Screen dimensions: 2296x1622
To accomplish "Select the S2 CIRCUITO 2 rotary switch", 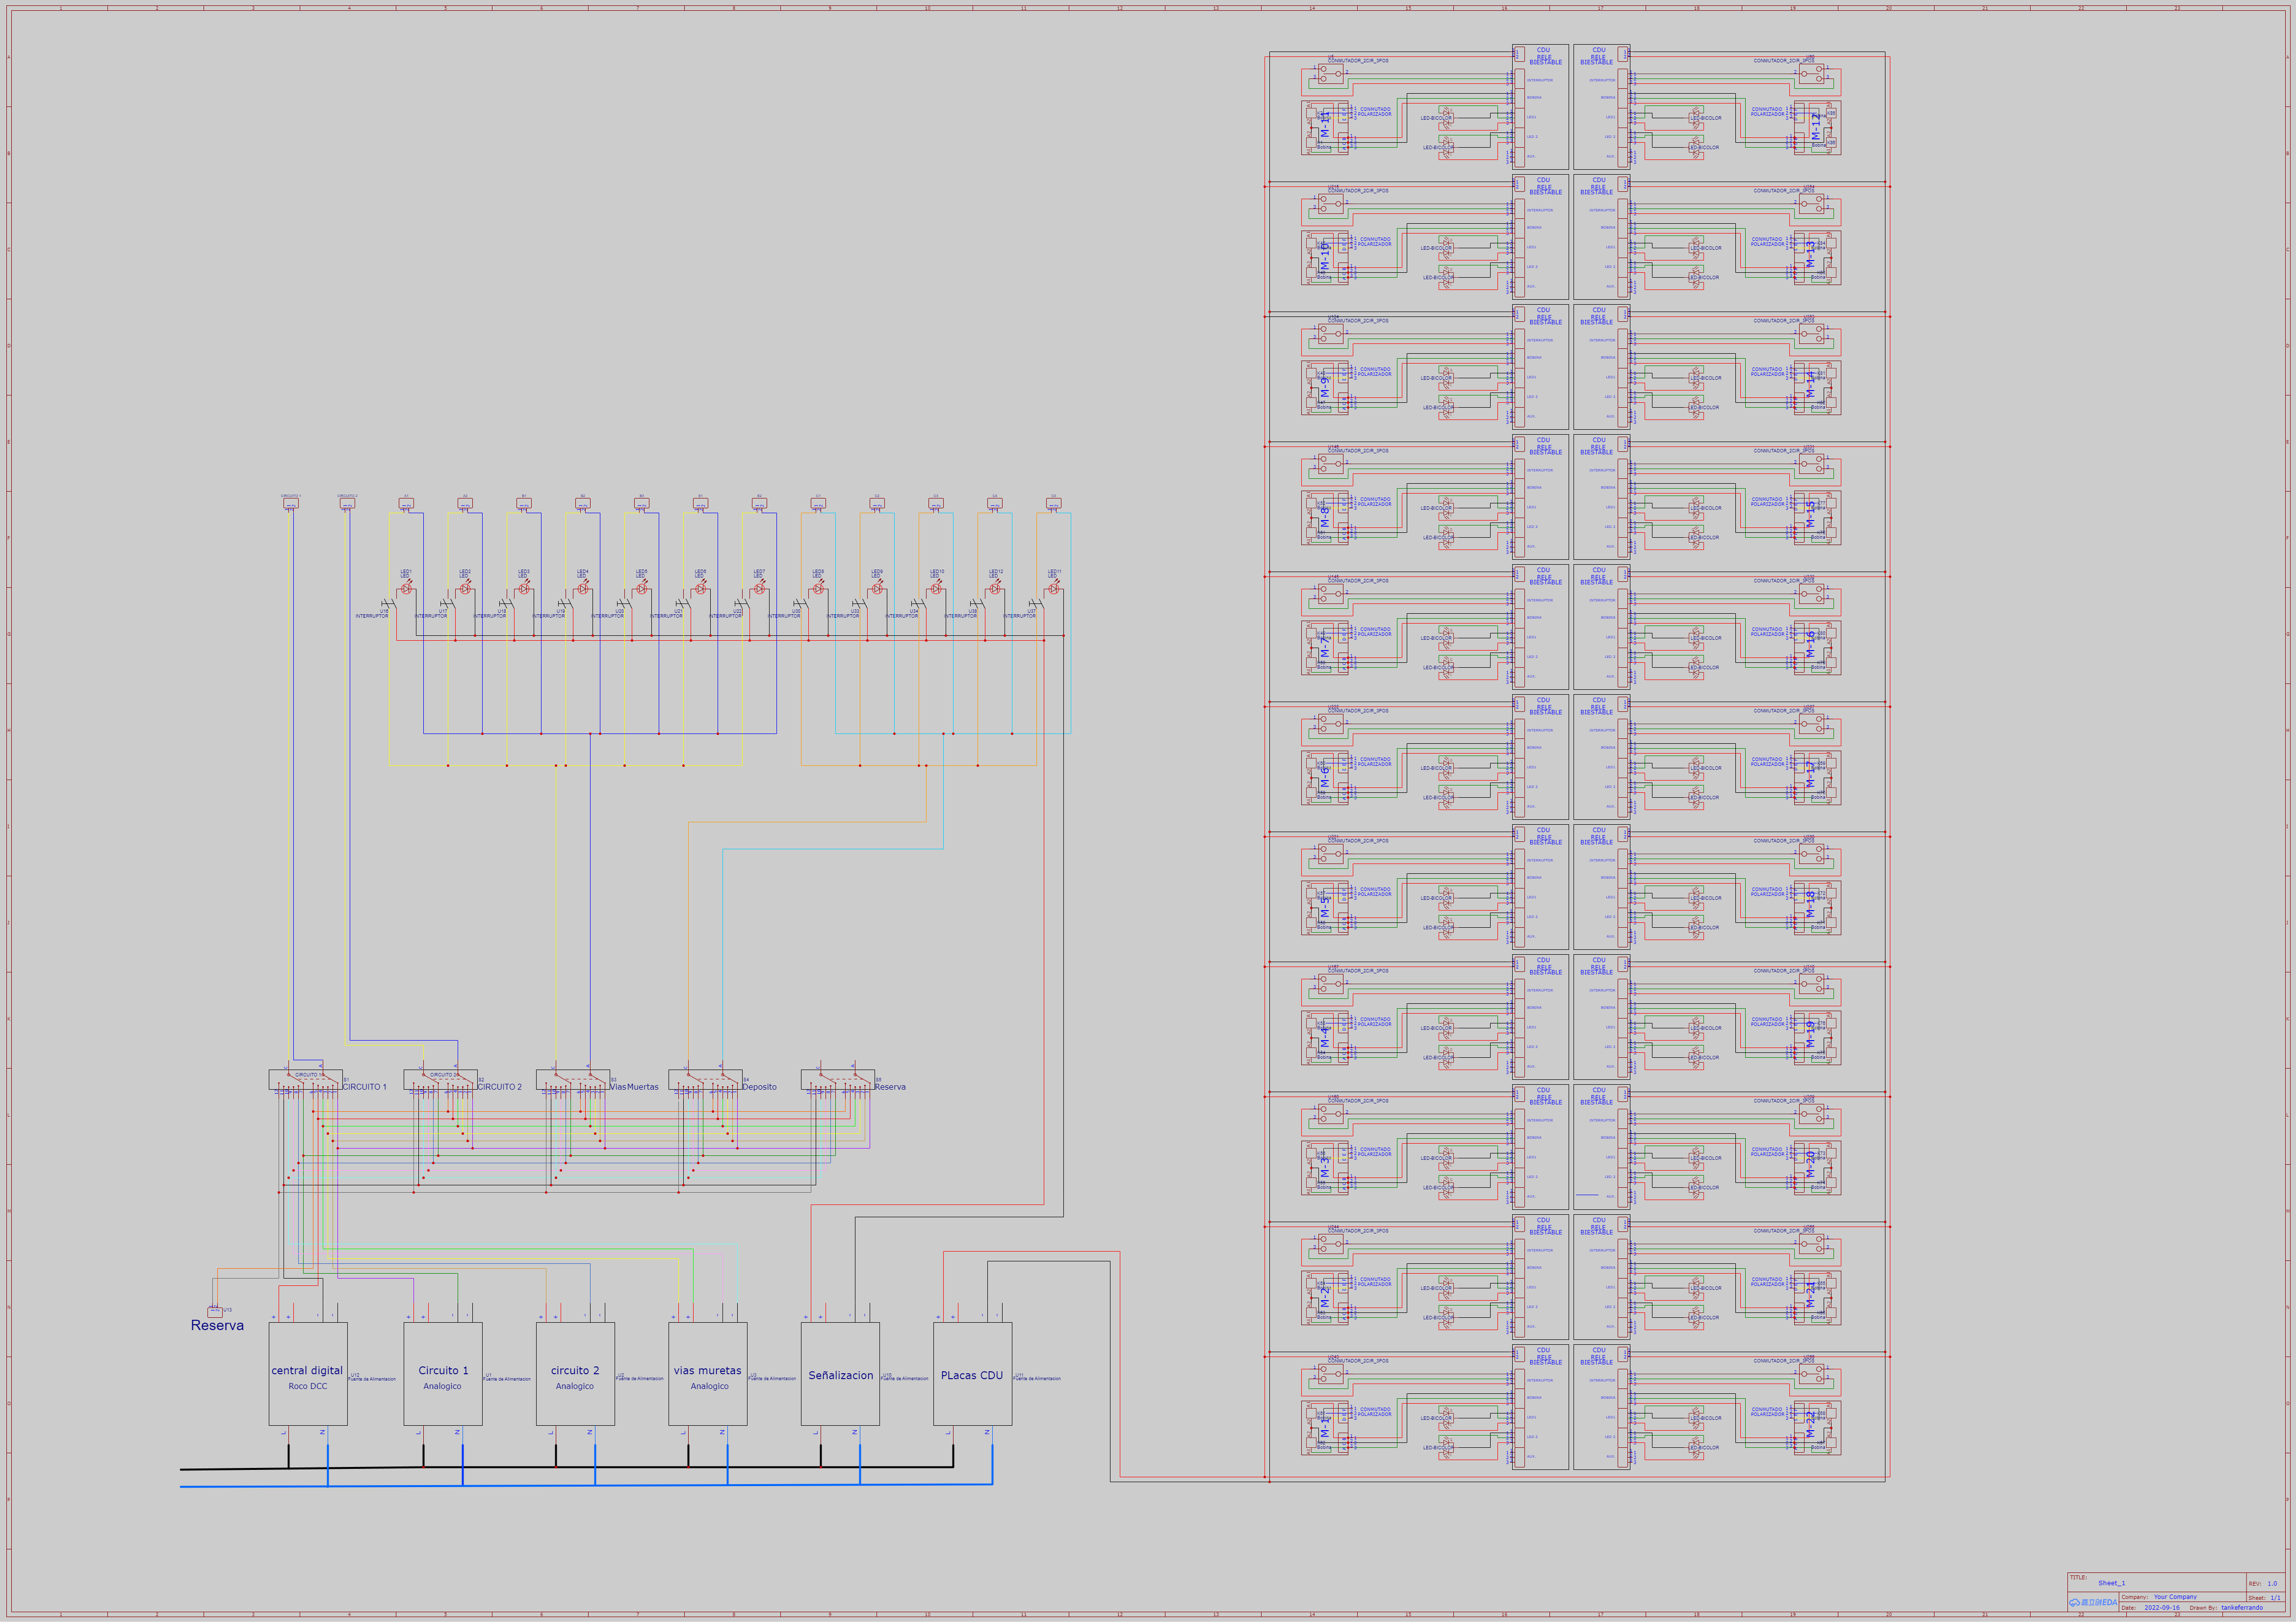I will [x=440, y=1080].
